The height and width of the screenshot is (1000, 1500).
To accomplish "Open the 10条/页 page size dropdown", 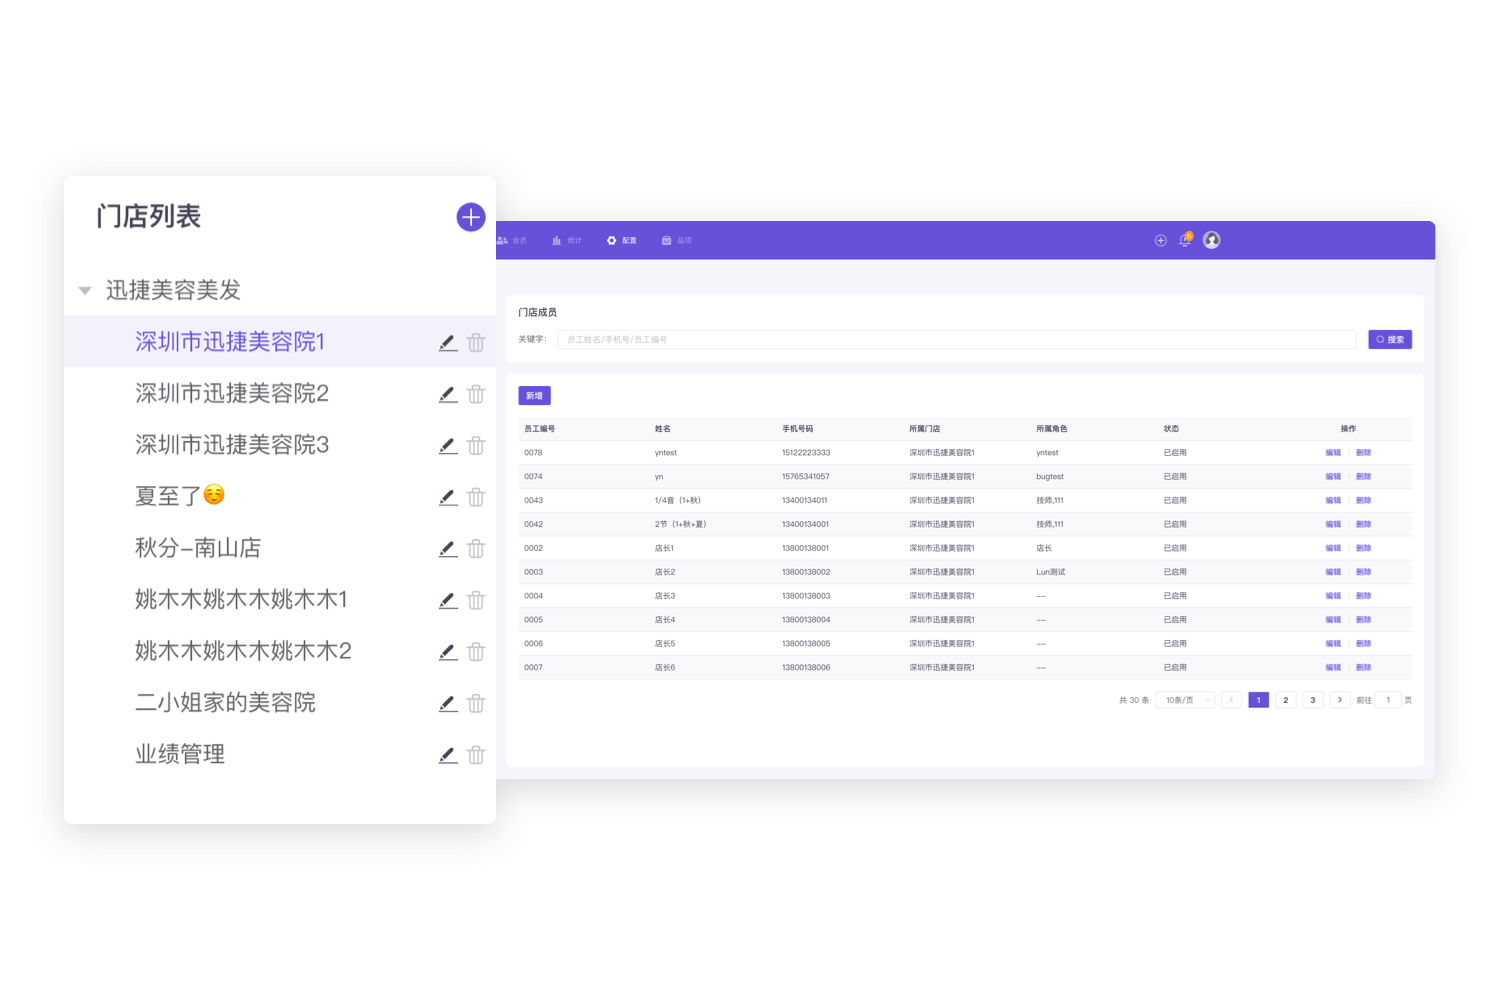I will pos(1185,700).
